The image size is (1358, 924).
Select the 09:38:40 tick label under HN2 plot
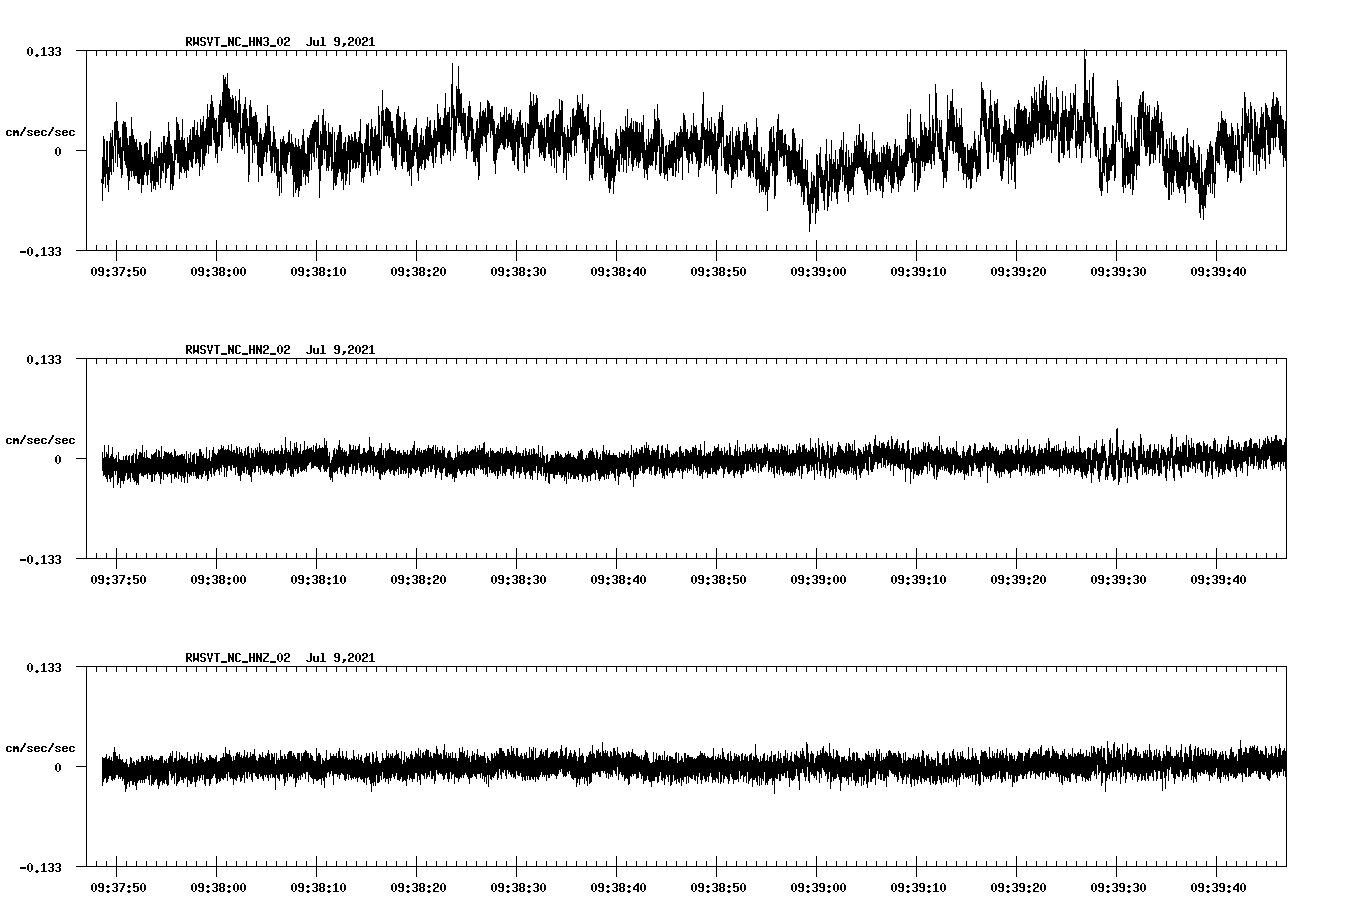pyautogui.click(x=618, y=580)
